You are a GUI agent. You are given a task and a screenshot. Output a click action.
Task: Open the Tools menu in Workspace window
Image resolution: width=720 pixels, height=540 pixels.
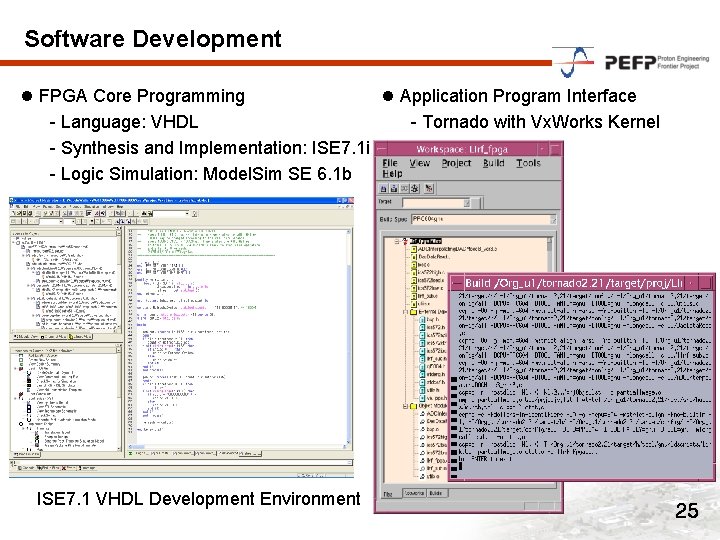528,163
